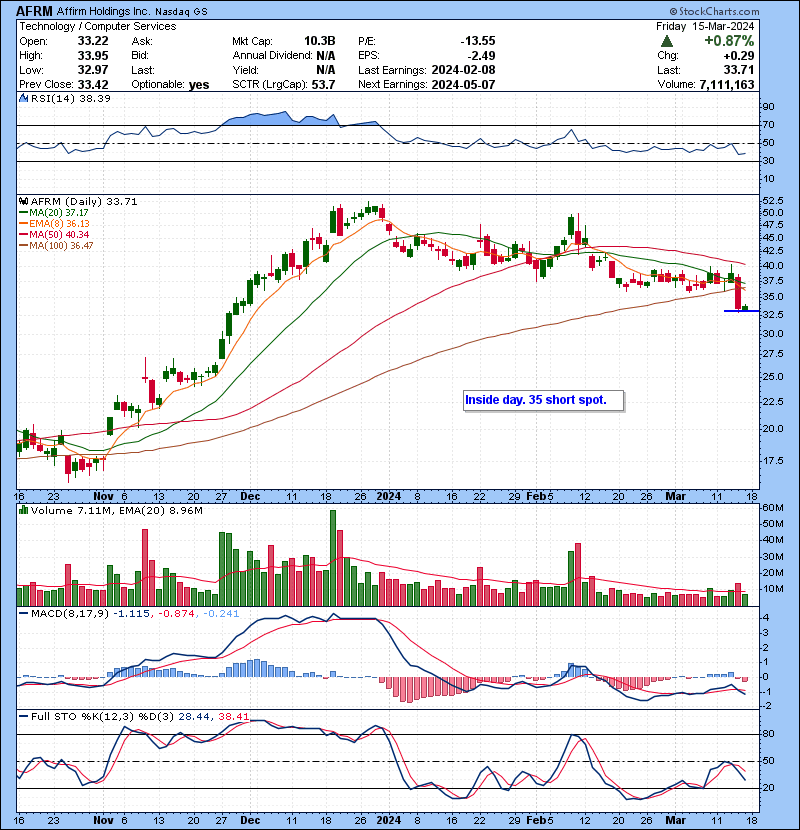The height and width of the screenshot is (830, 800).
Task: Click the P/E value -13.55
Action: tap(478, 41)
